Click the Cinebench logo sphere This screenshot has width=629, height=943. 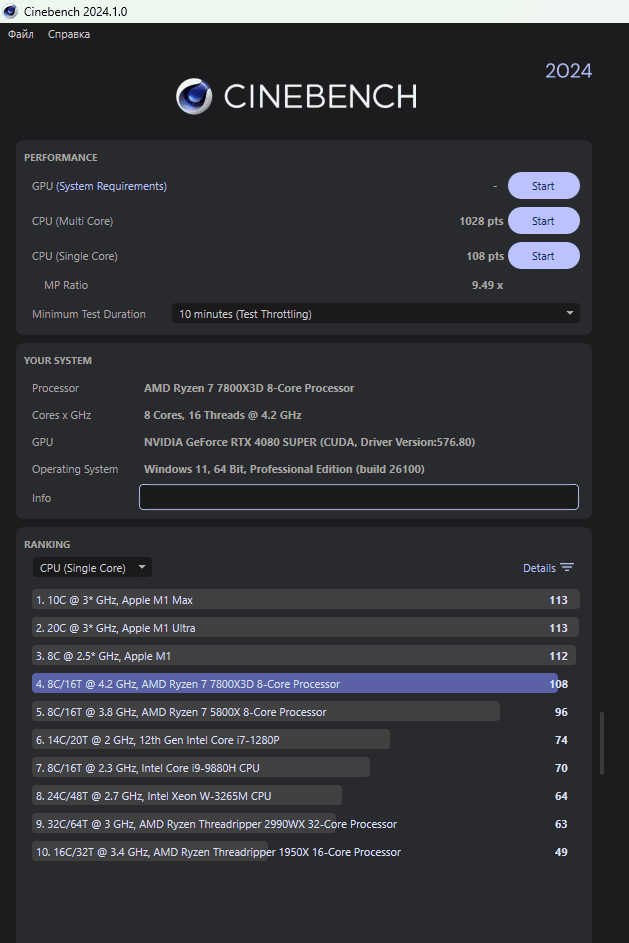pos(194,96)
